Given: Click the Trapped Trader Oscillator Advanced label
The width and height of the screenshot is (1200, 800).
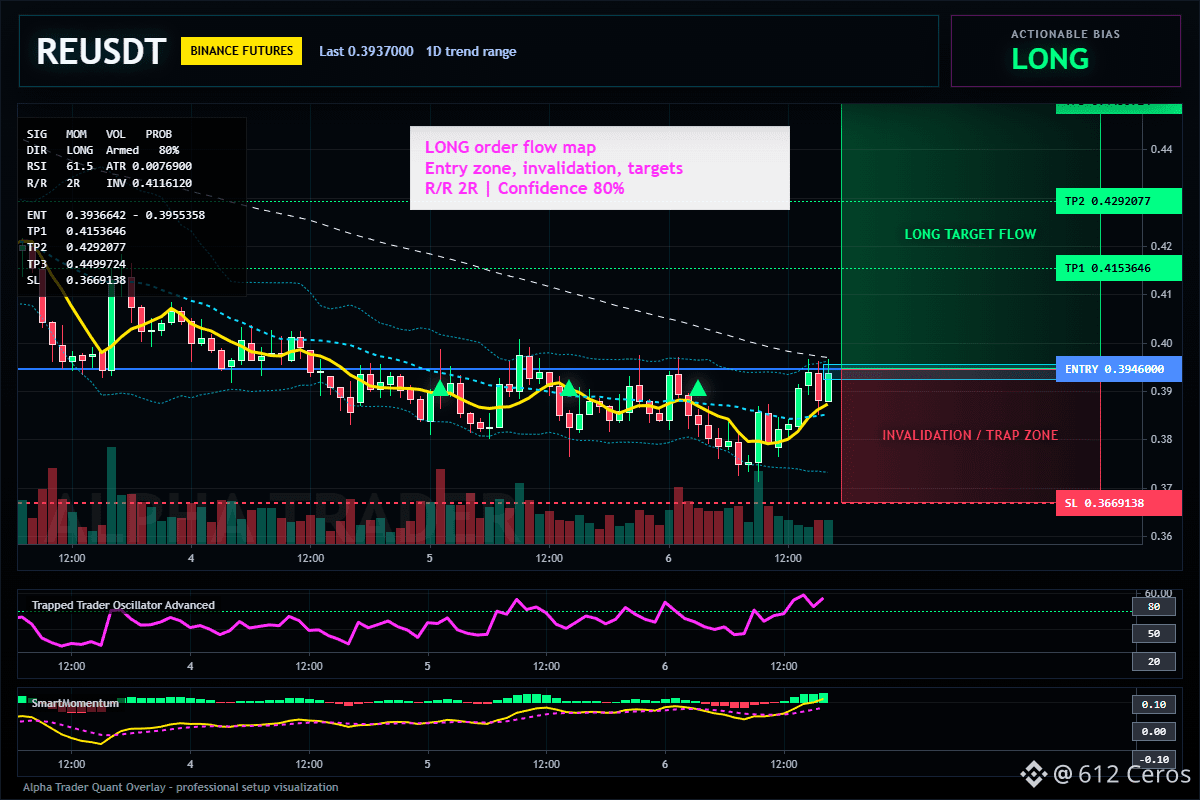Looking at the screenshot, I should 123,605.
